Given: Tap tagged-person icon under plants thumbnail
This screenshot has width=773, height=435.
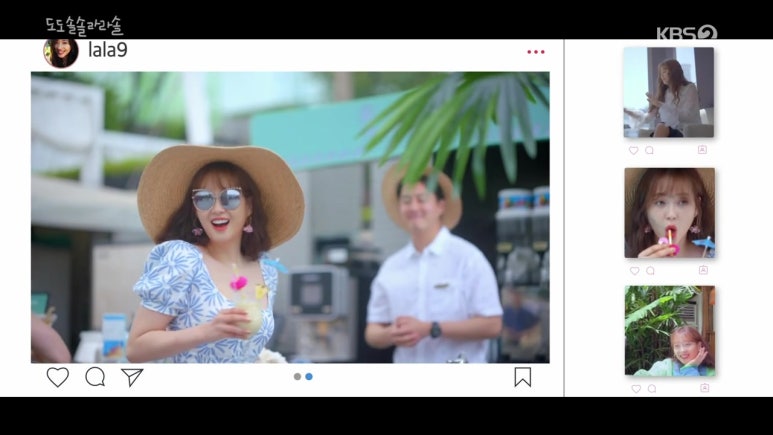Looking at the screenshot, I should click(705, 388).
